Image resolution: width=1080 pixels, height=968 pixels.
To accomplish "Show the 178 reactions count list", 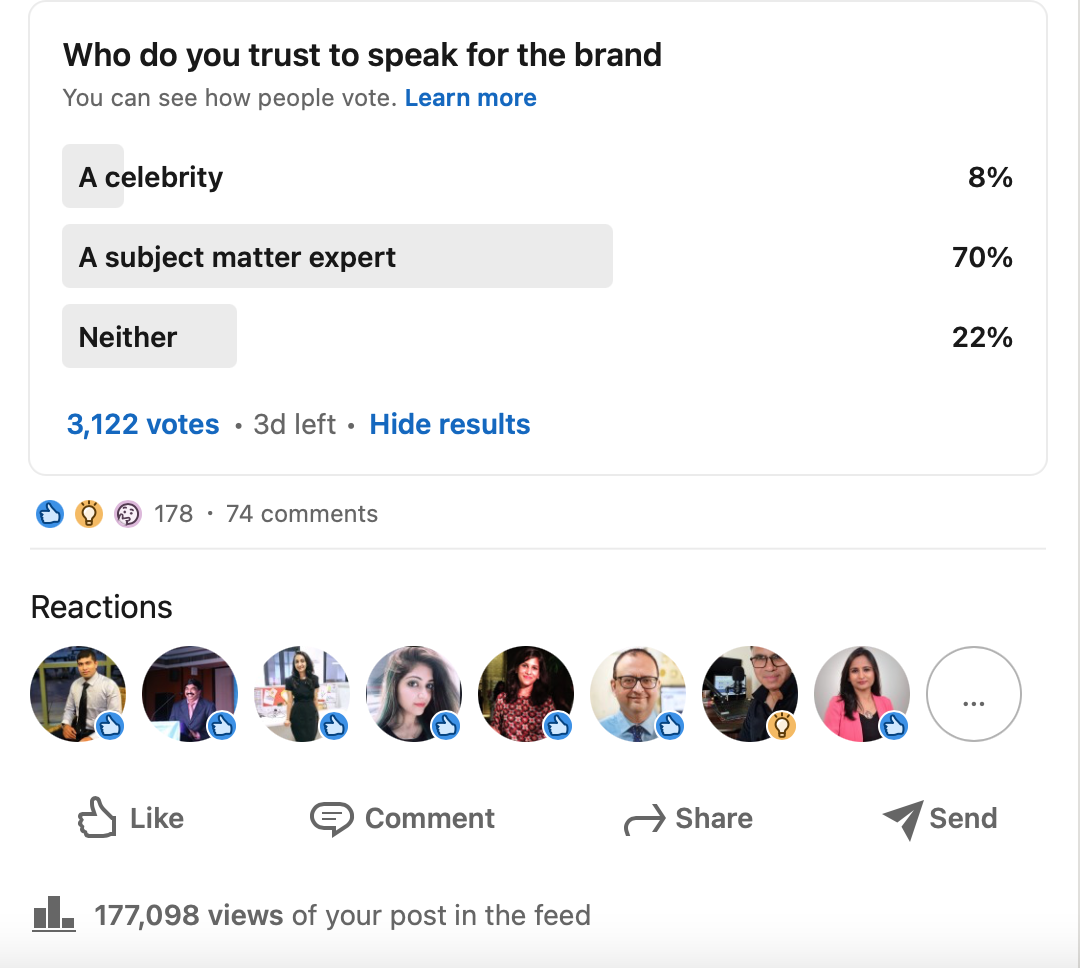I will [174, 514].
